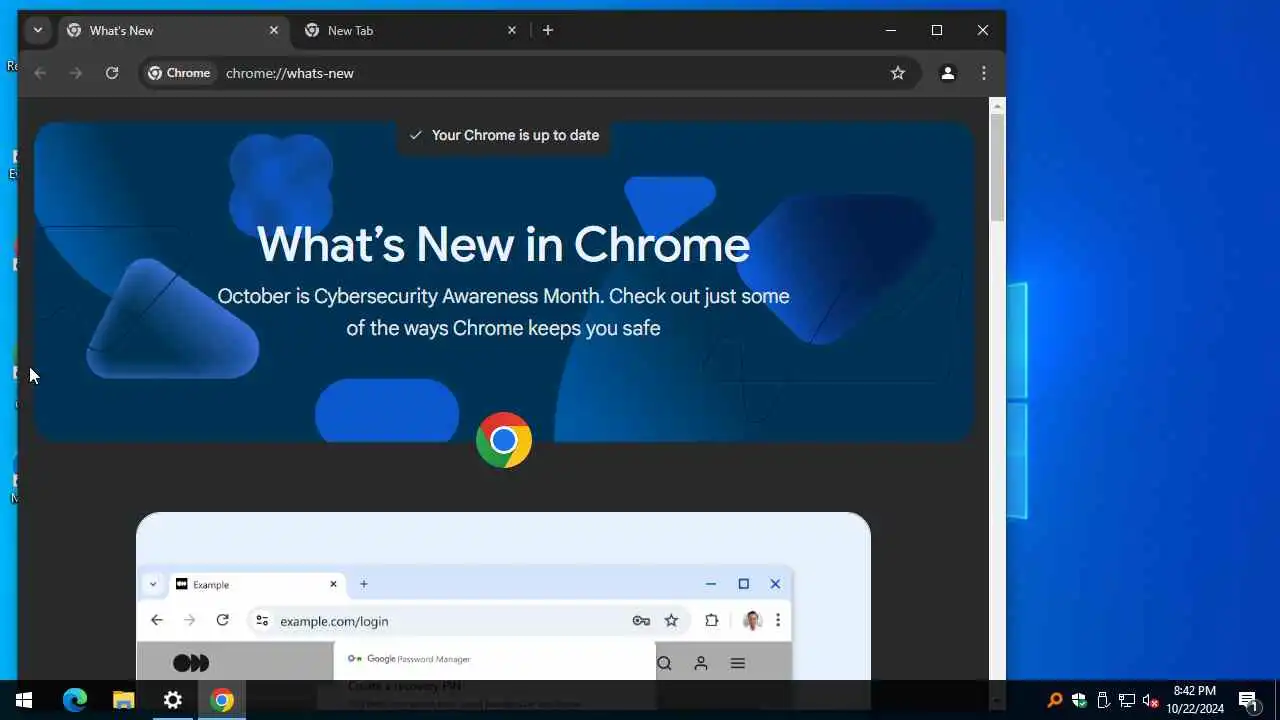
Task: Open Chrome's three-dot menu
Action: click(x=984, y=73)
